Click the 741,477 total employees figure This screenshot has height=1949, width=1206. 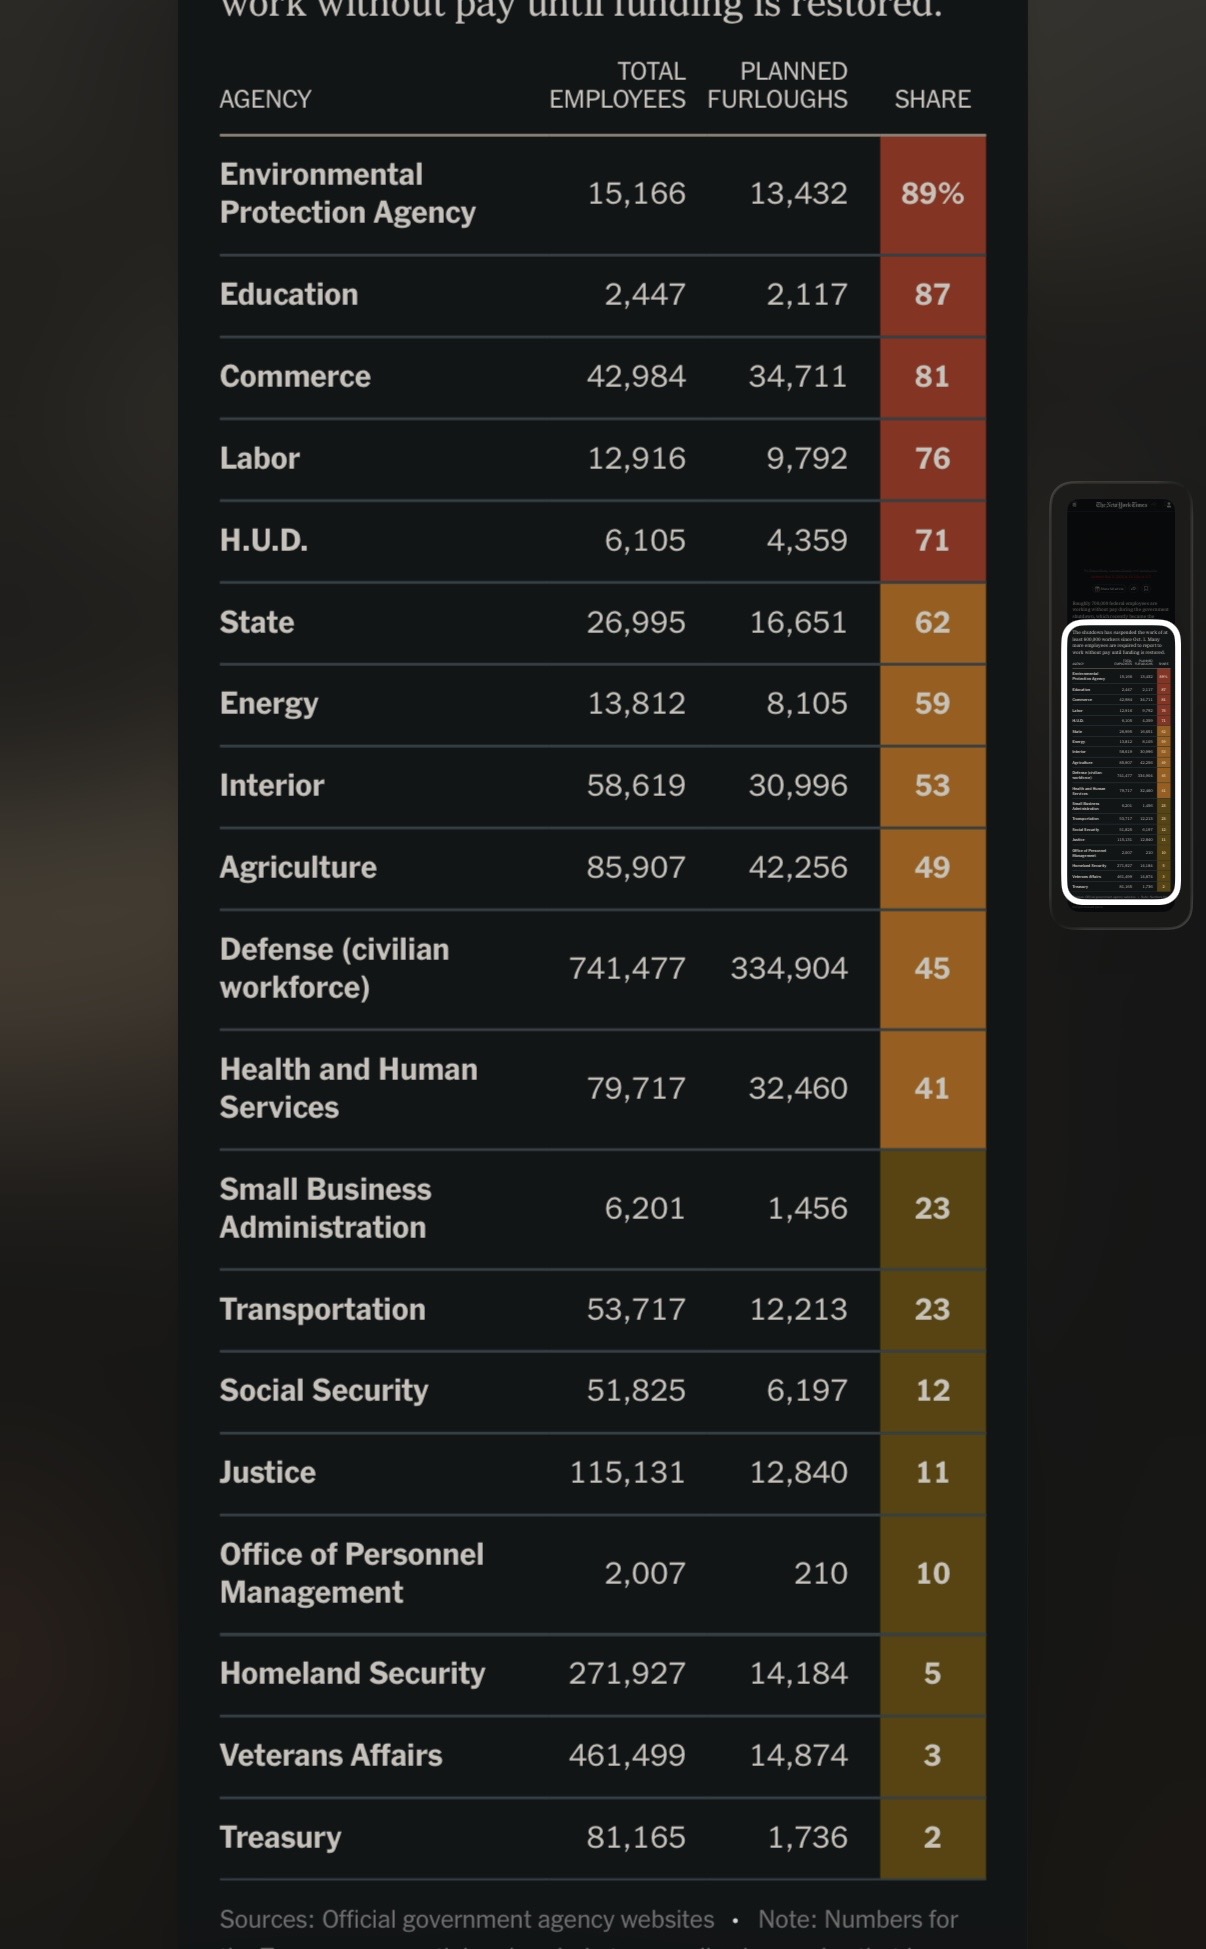[x=627, y=968]
